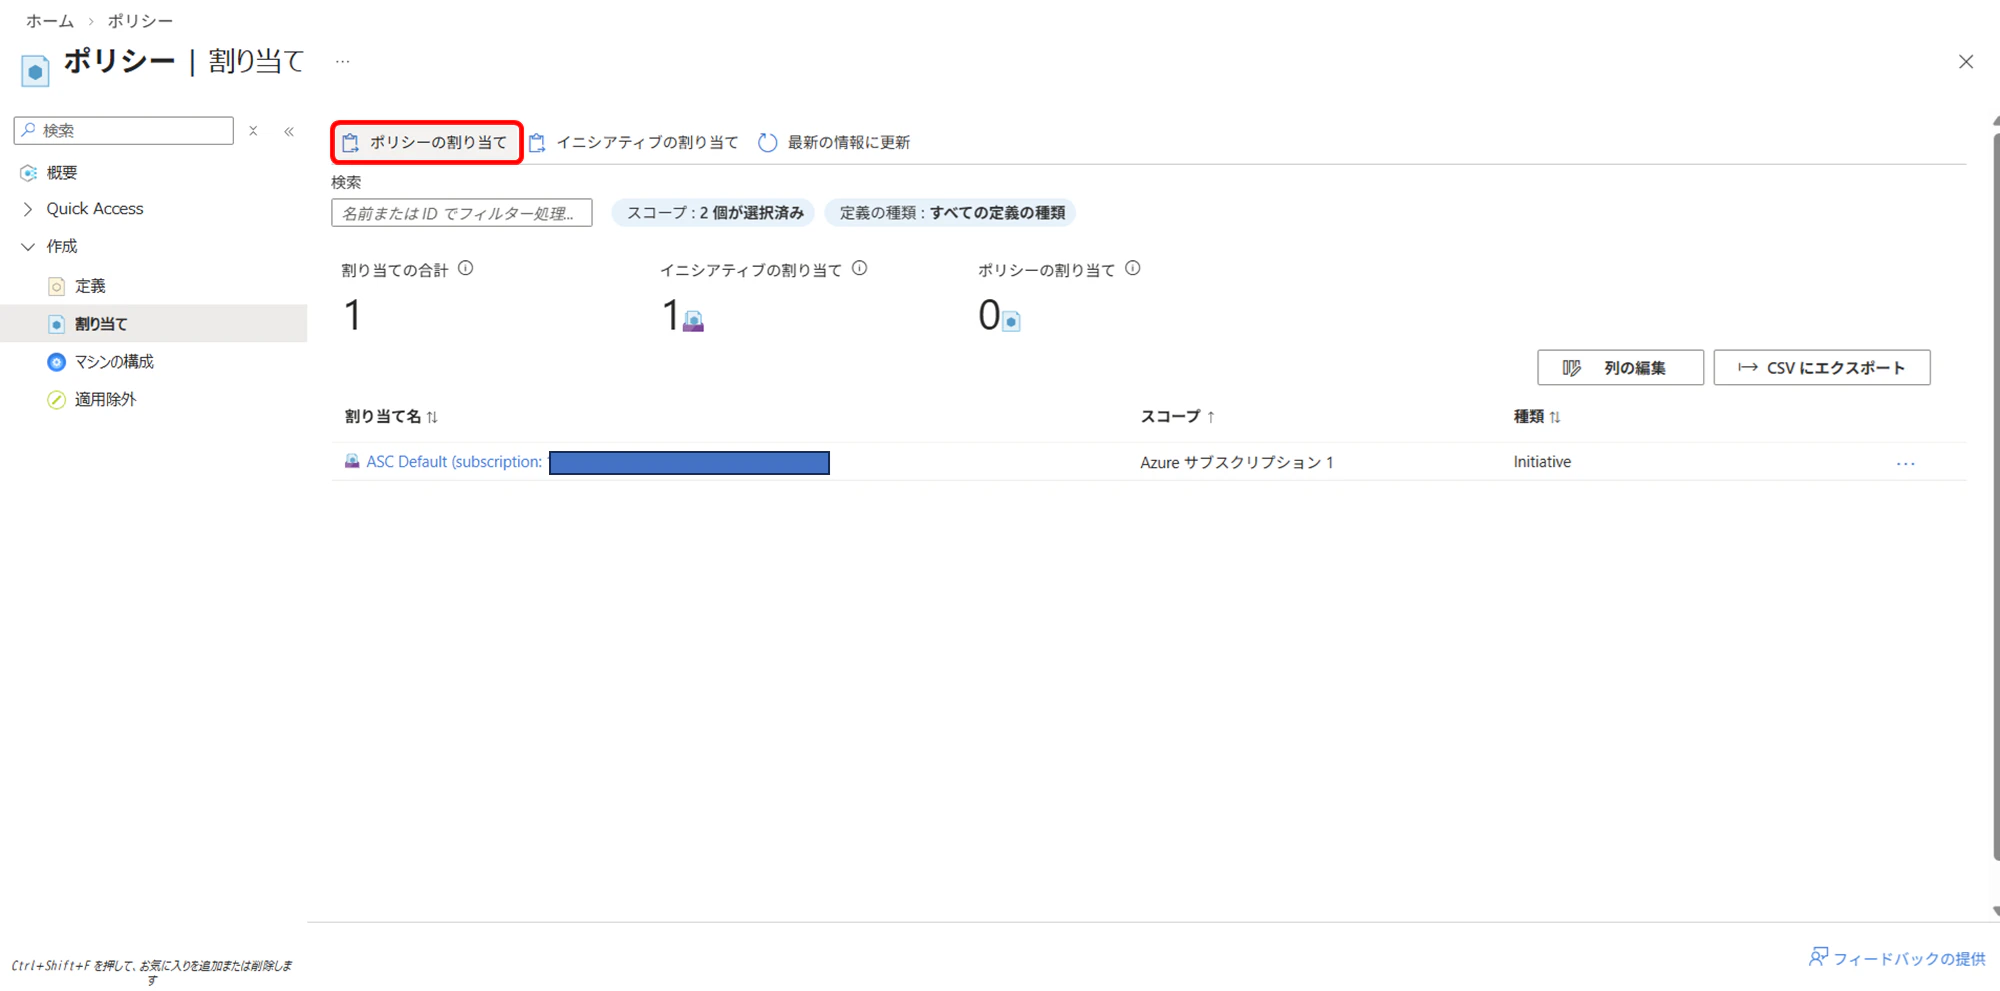
Task: Click the 概要 overview icon
Action: coord(28,173)
